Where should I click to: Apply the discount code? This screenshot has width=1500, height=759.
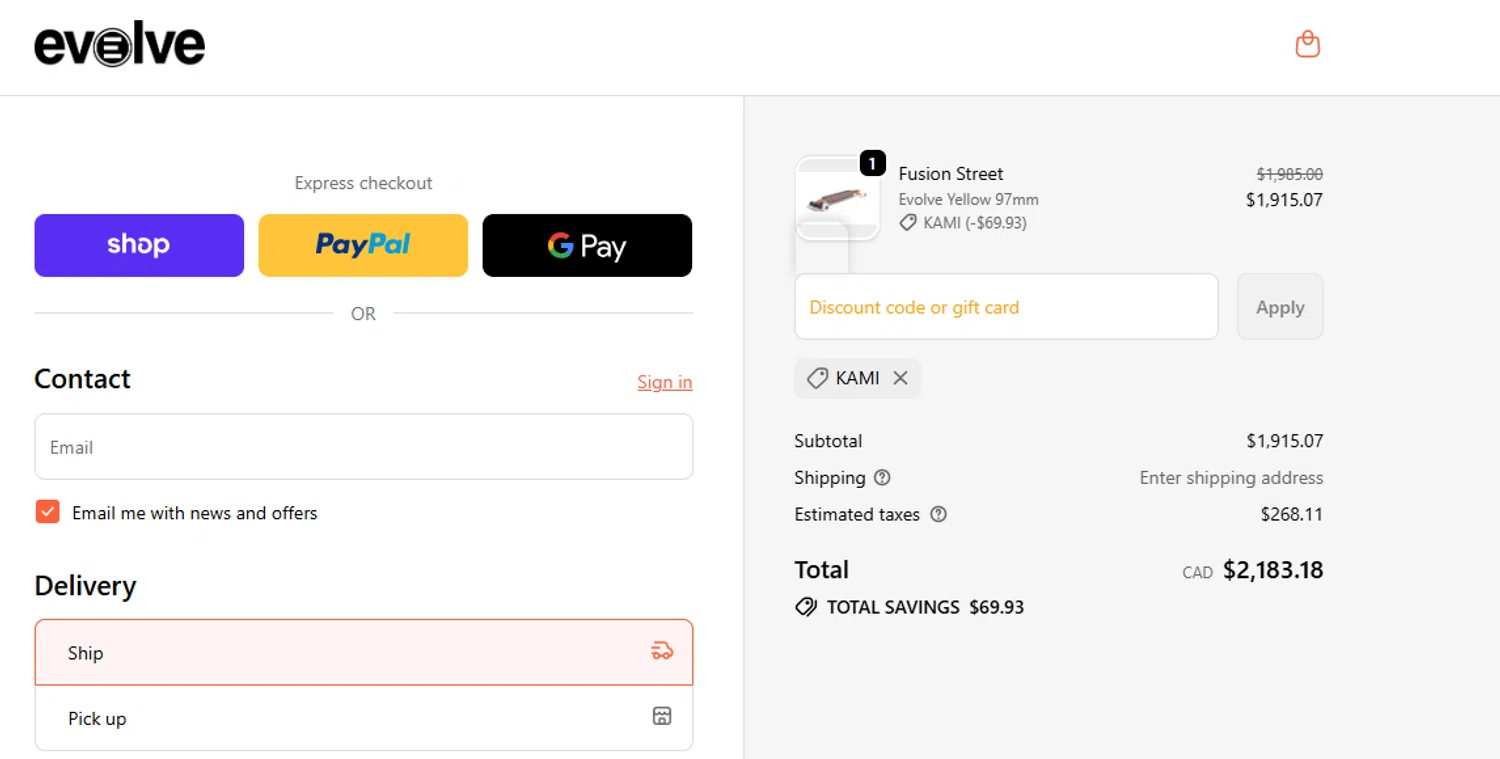coord(1280,307)
